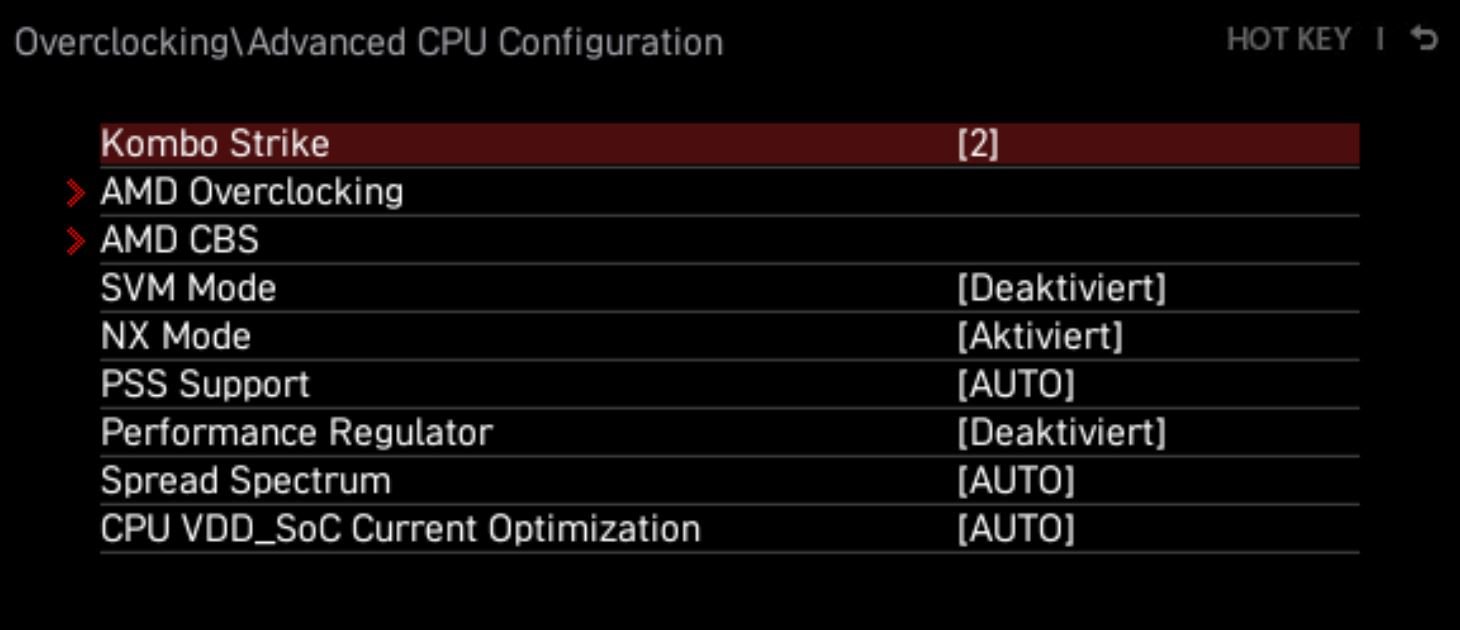Open CPU VDD_SoC Current Optimization AUTO value
Viewport: 1460px width, 630px height.
[1015, 529]
